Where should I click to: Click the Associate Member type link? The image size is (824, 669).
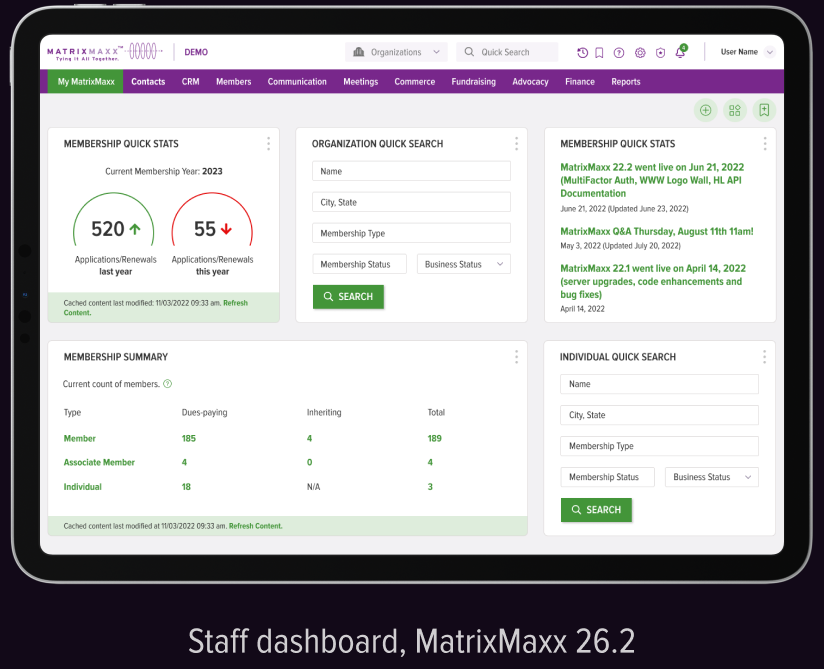tap(99, 462)
